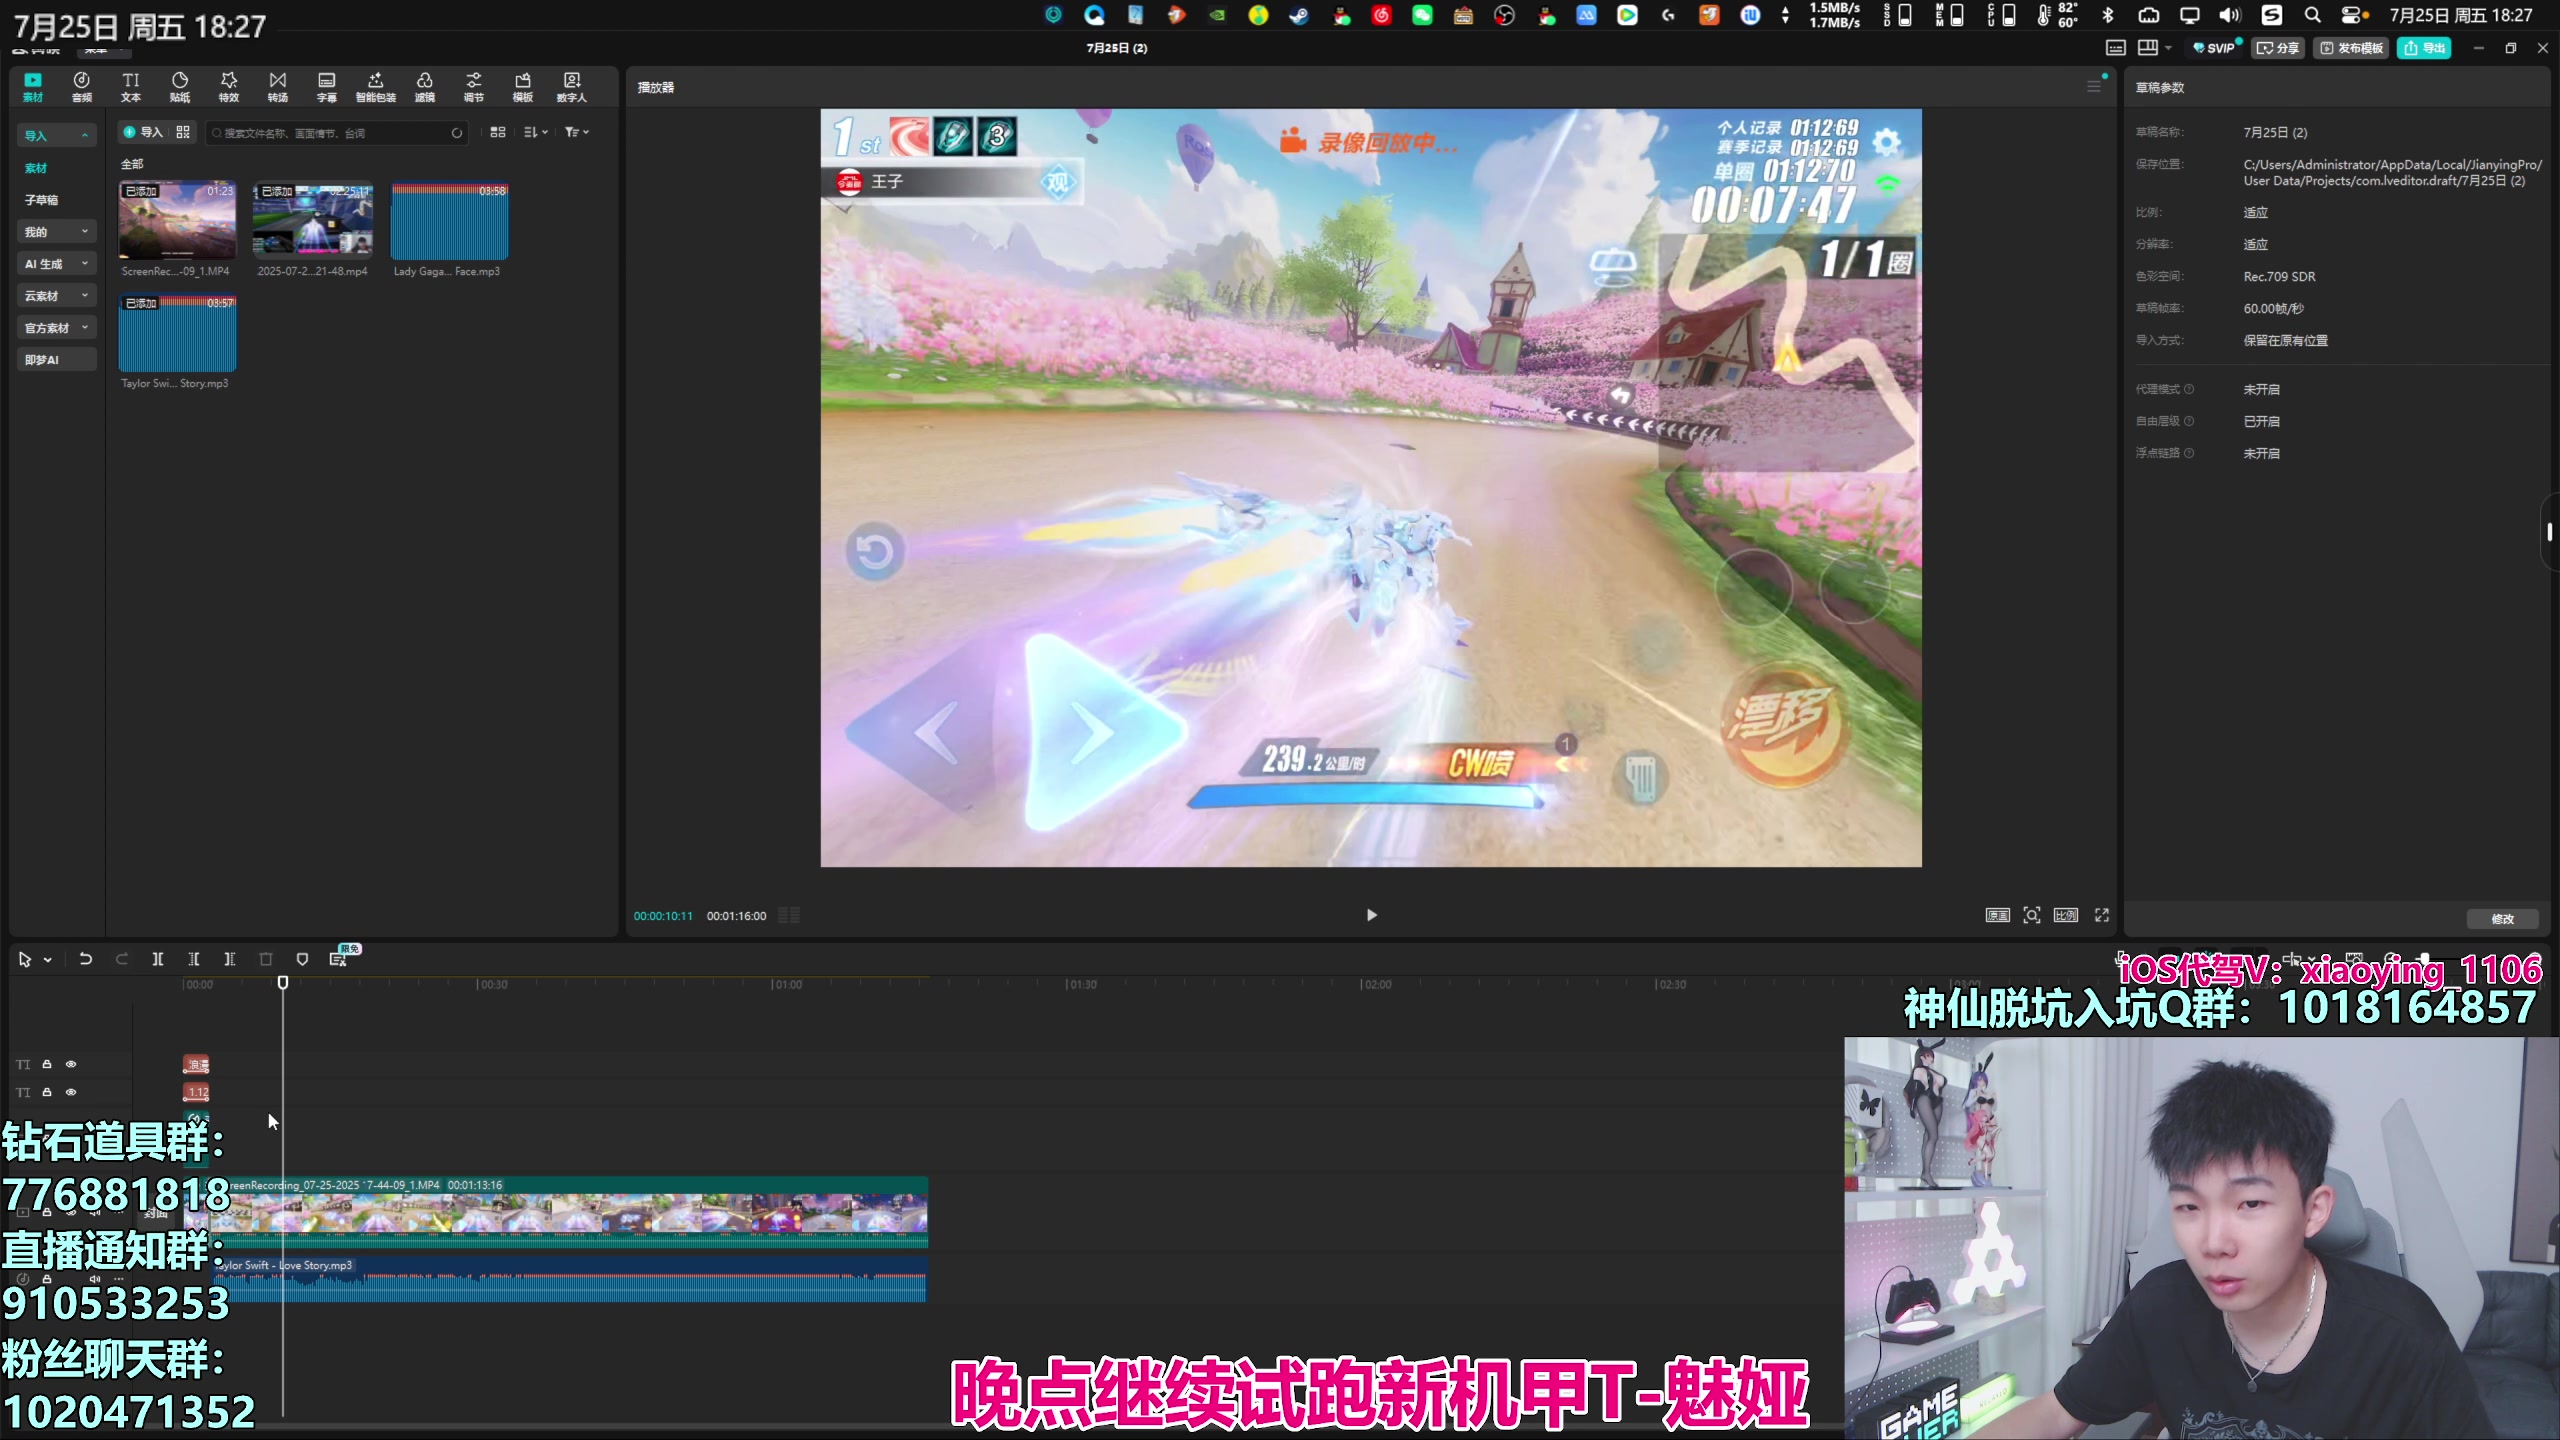Image resolution: width=2560 pixels, height=1440 pixels.
Task: Play the preview in the player
Action: coord(1371,915)
